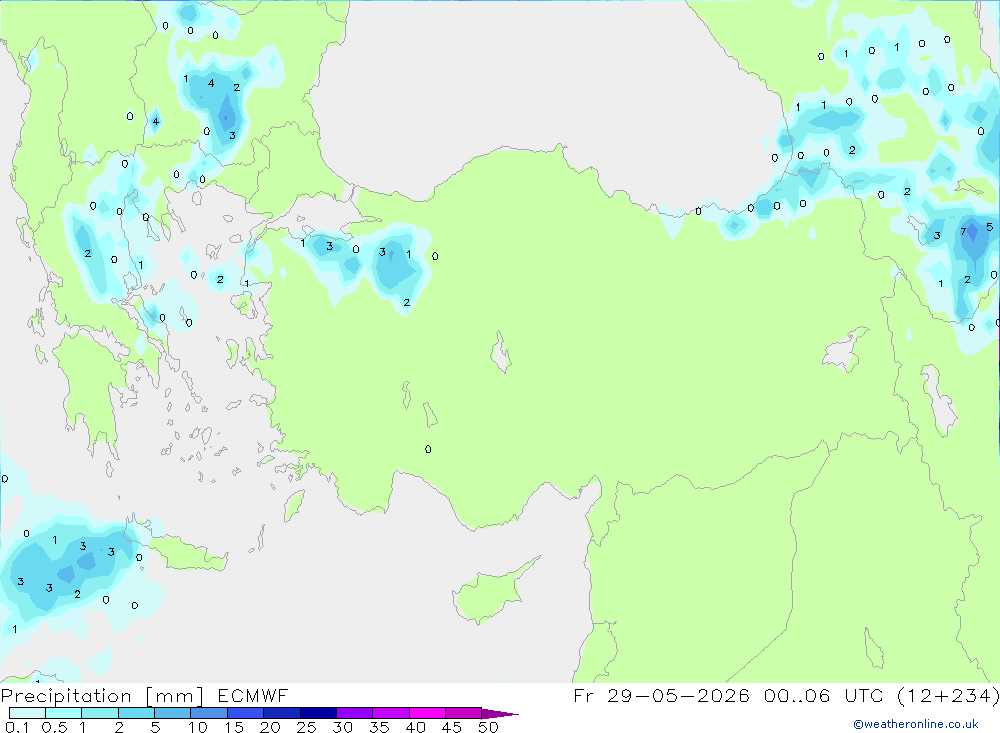The width and height of the screenshot is (1000, 733).
Task: Click the '7' precipitation value on map
Action: pos(963,231)
